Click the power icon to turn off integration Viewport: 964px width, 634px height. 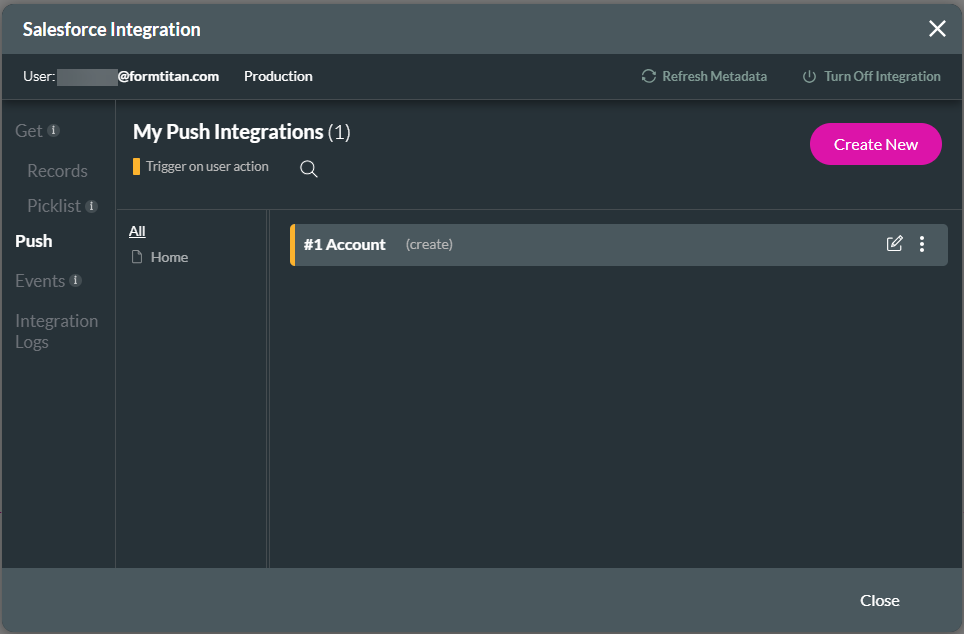point(809,75)
